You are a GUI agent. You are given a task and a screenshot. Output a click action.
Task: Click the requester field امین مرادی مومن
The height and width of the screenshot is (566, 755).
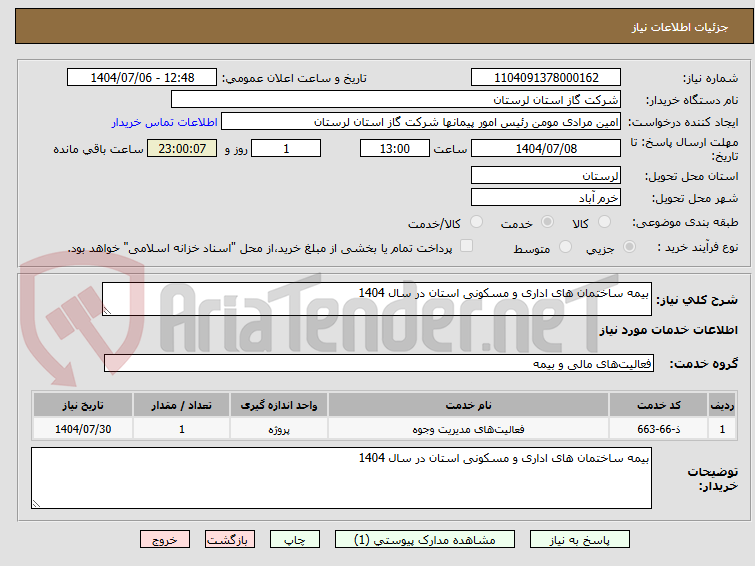(421, 121)
